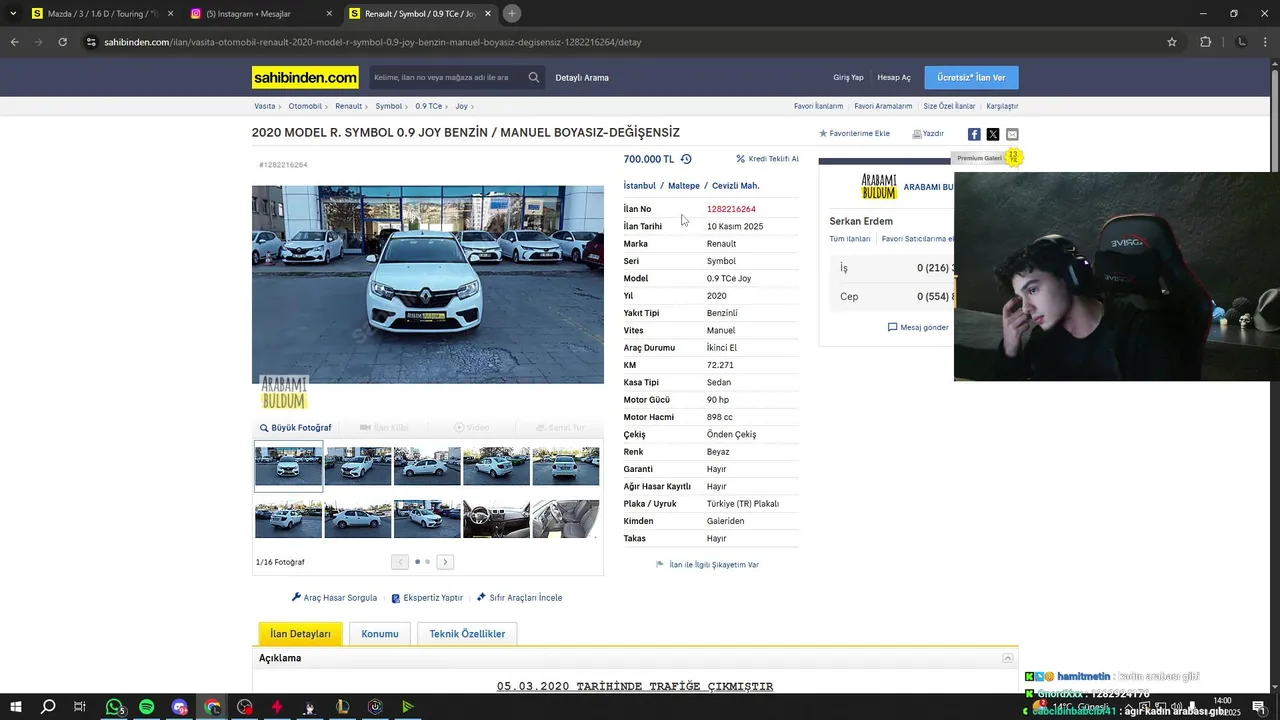Click second photo page dot indicator
1280x720 pixels.
428,562
